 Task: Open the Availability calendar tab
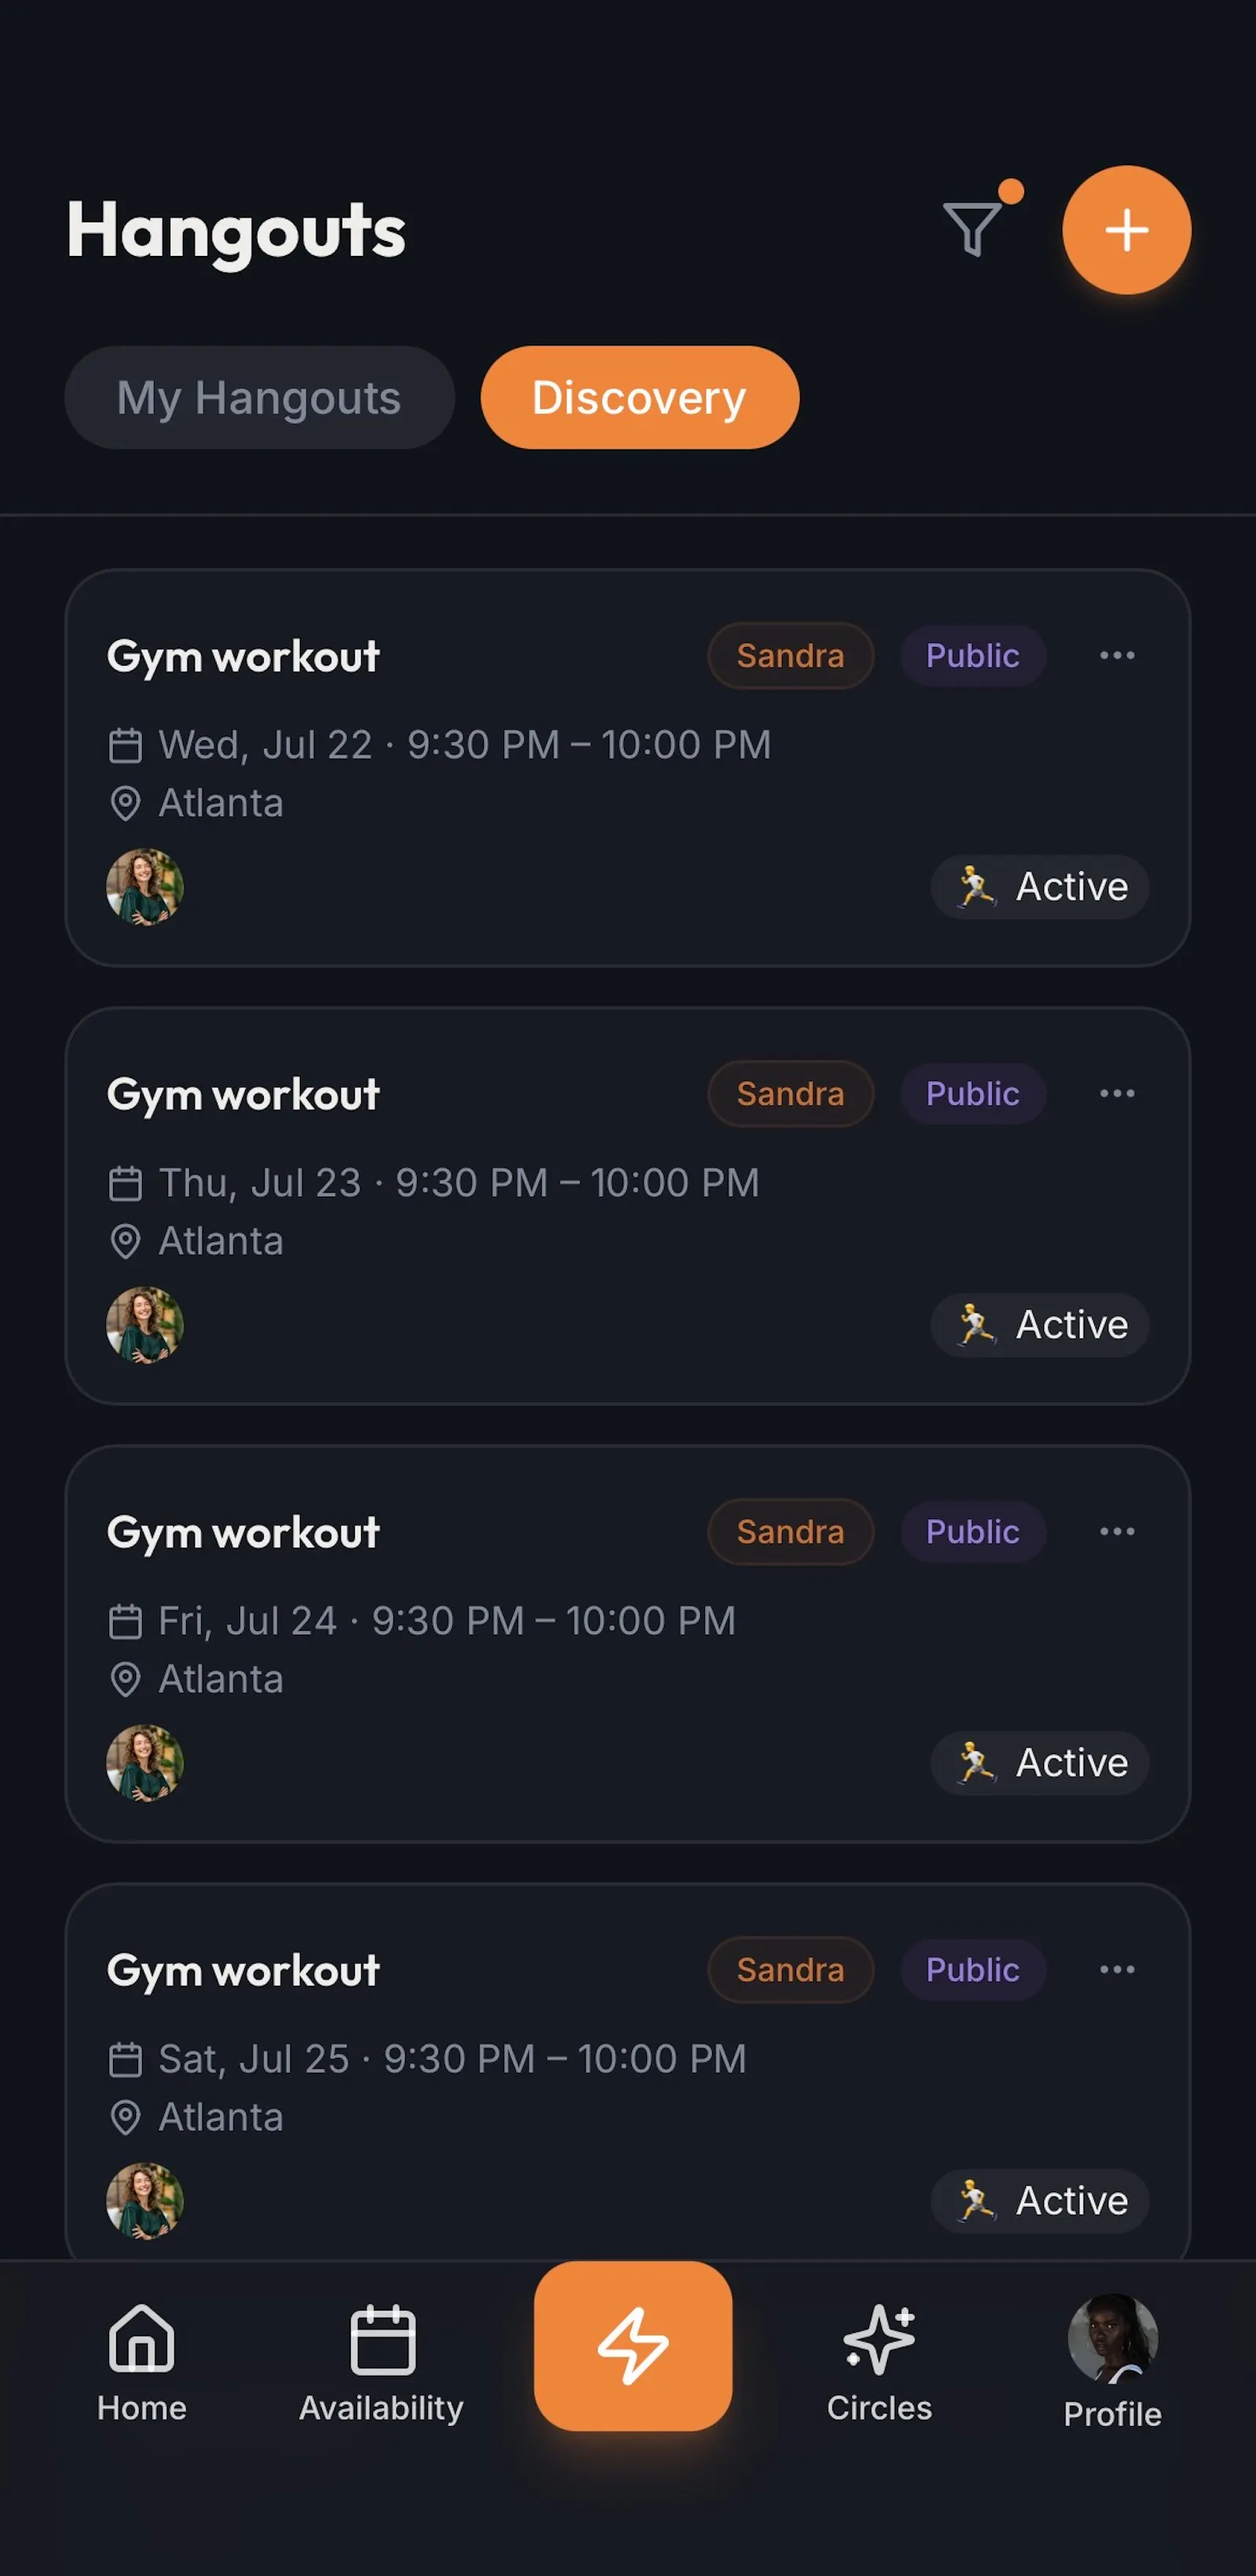381,2363
